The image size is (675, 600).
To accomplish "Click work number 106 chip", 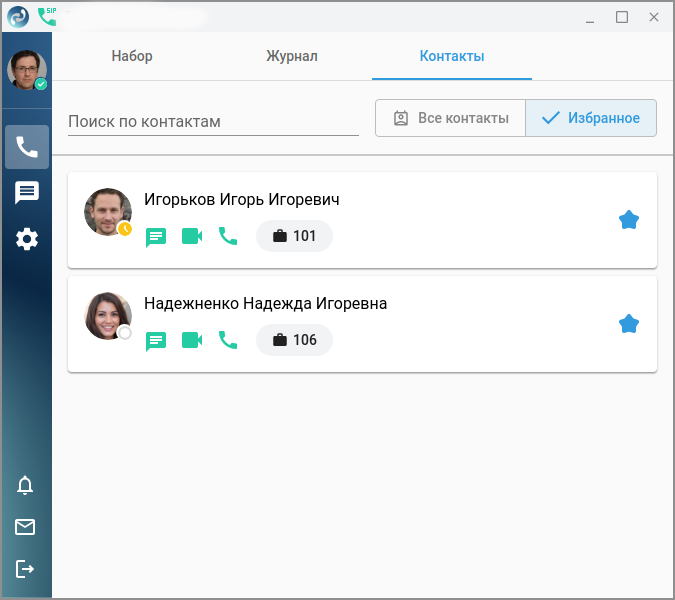I will 294,340.
